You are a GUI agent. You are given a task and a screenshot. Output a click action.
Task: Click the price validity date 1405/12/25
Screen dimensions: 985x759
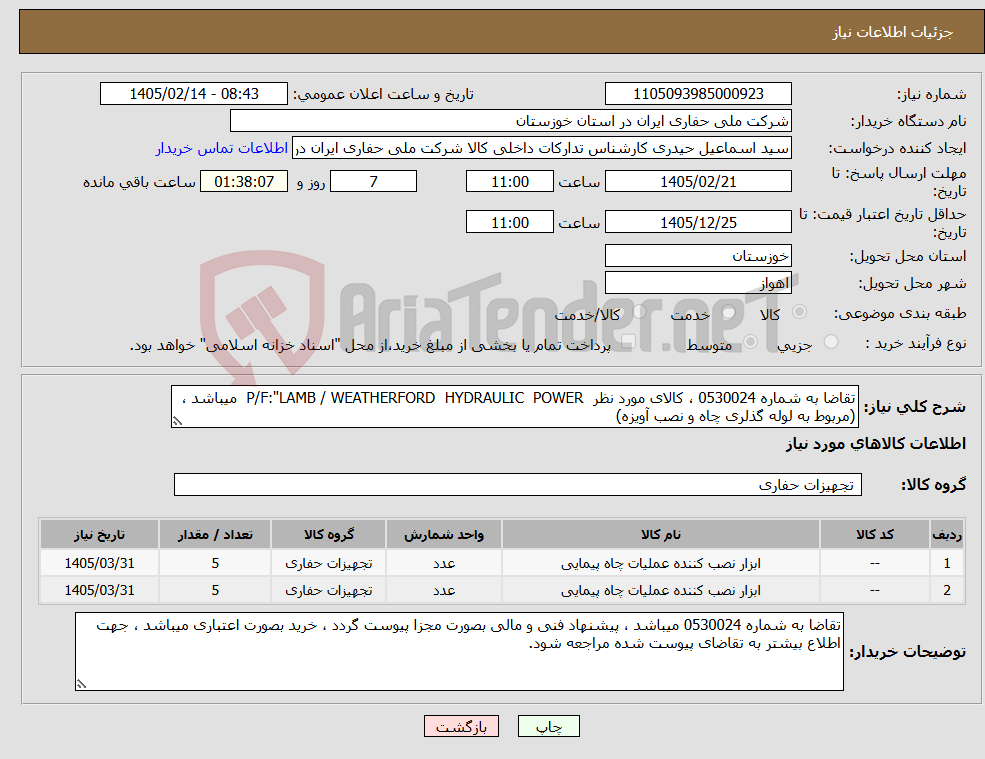[698, 222]
